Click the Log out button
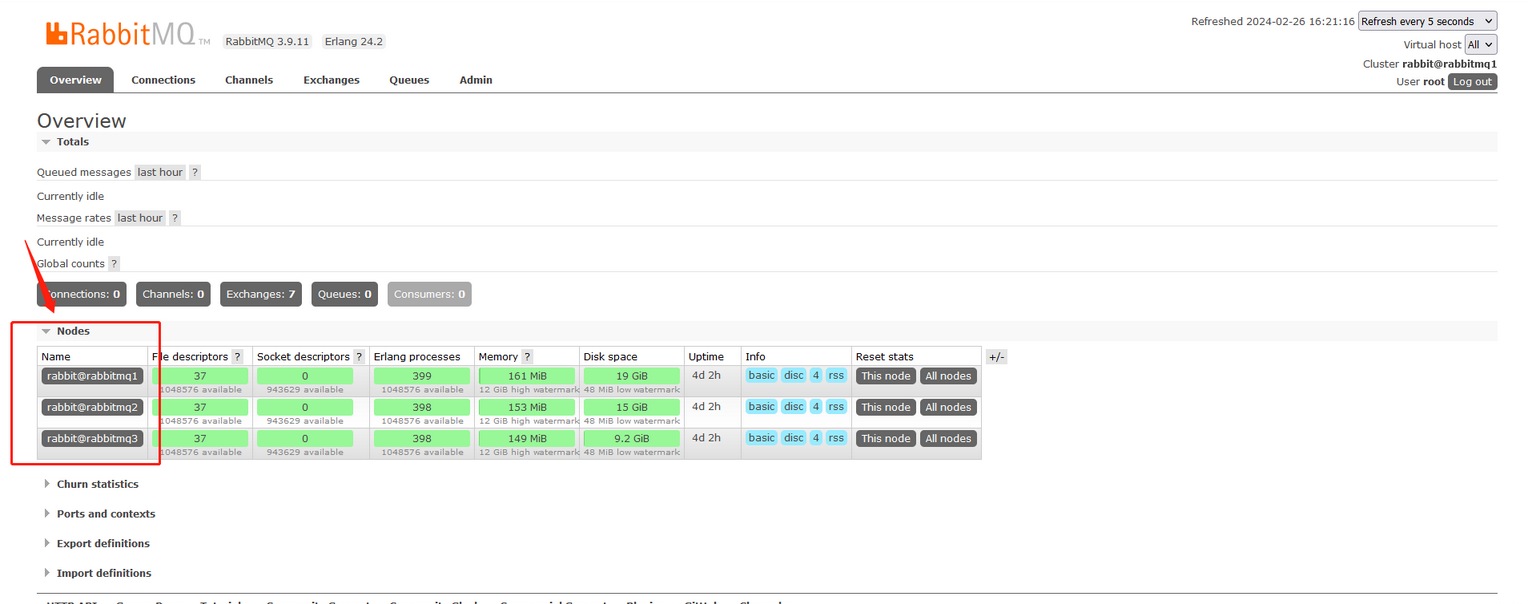 pos(1472,82)
